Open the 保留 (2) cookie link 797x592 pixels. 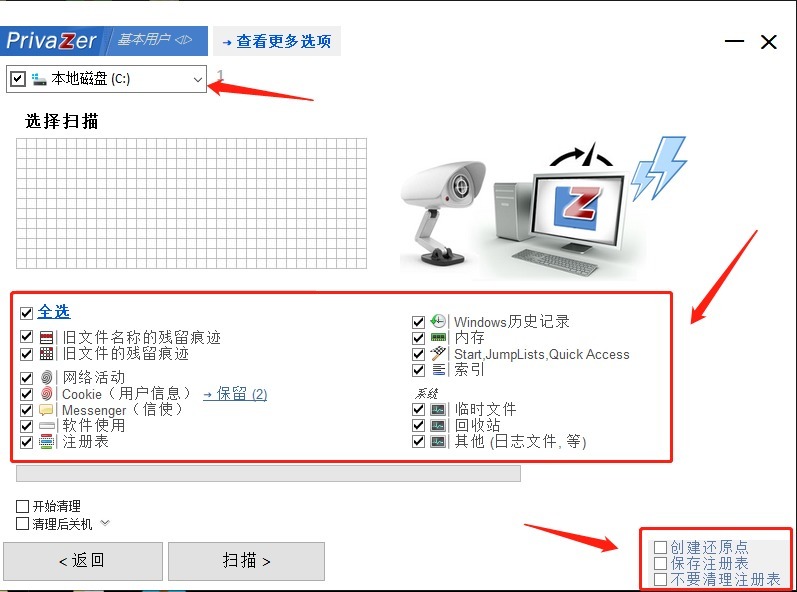[x=235, y=394]
